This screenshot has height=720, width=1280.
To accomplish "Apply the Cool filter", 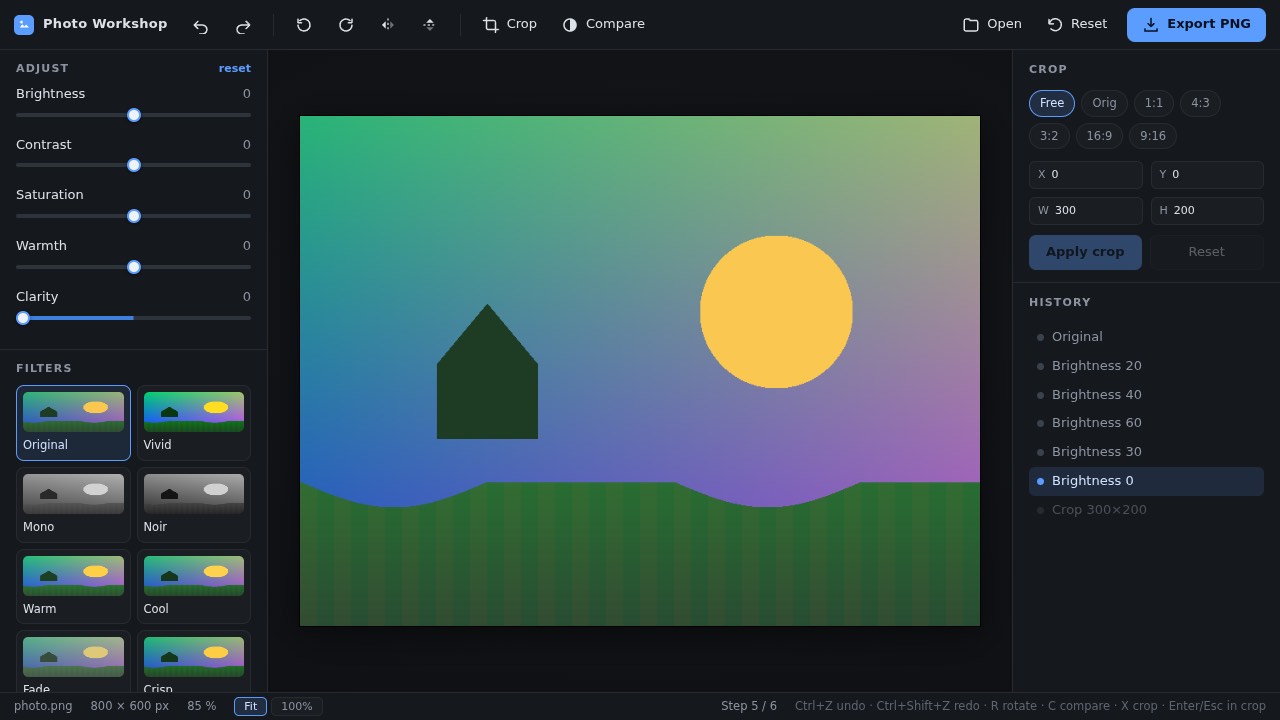I will 194,587.
